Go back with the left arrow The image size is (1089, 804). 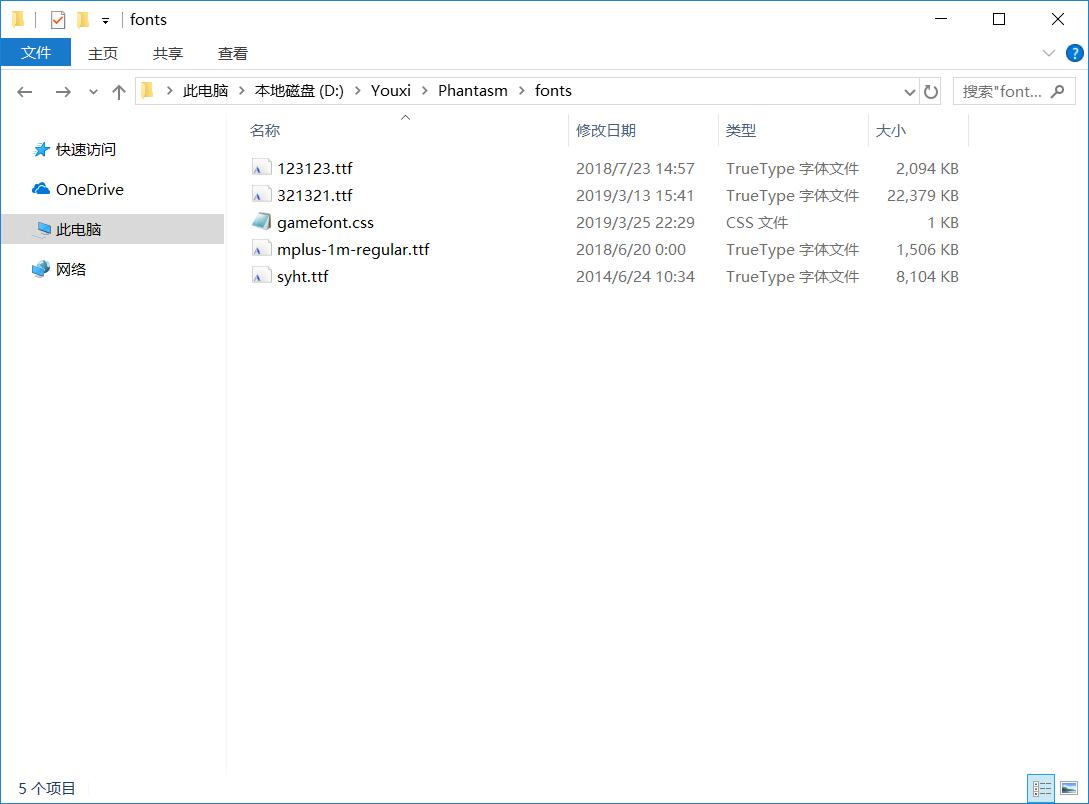tap(25, 92)
